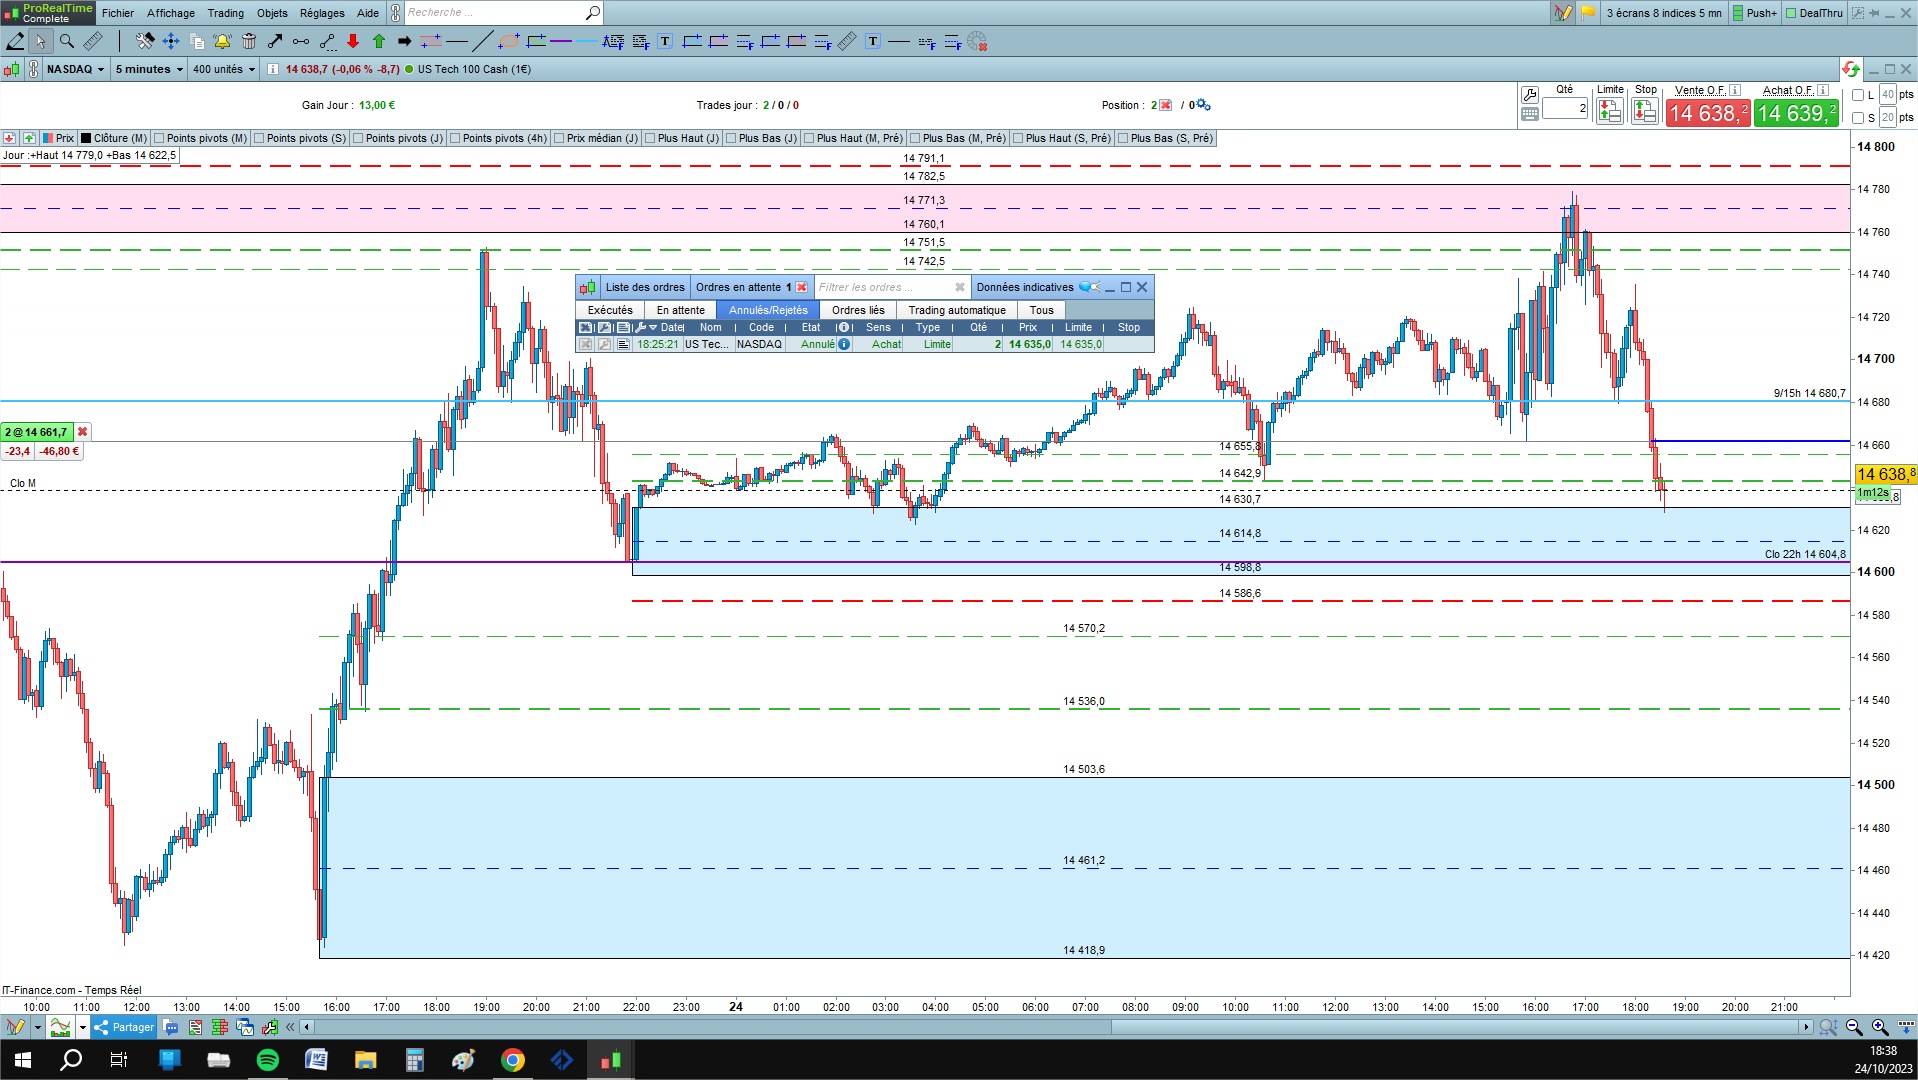Select the green up arrow tool
Screen dimensions: 1918x1080
379,41
